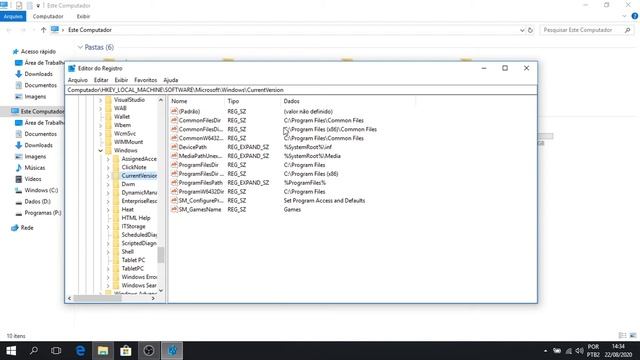Click the tree scrollbar up arrow
Image resolution: width=640 pixels, height=360 pixels.
tap(161, 100)
